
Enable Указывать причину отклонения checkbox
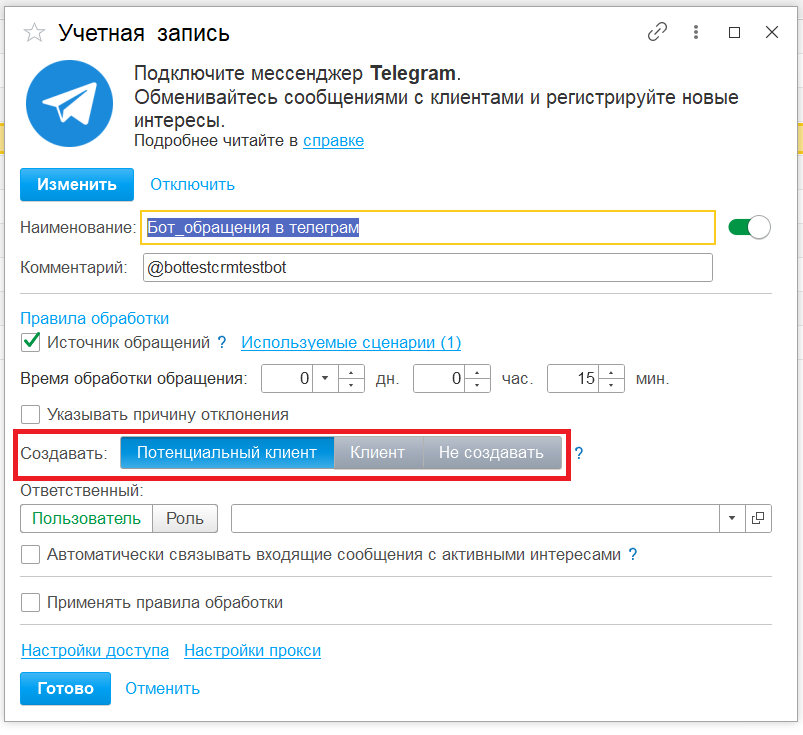click(x=31, y=414)
